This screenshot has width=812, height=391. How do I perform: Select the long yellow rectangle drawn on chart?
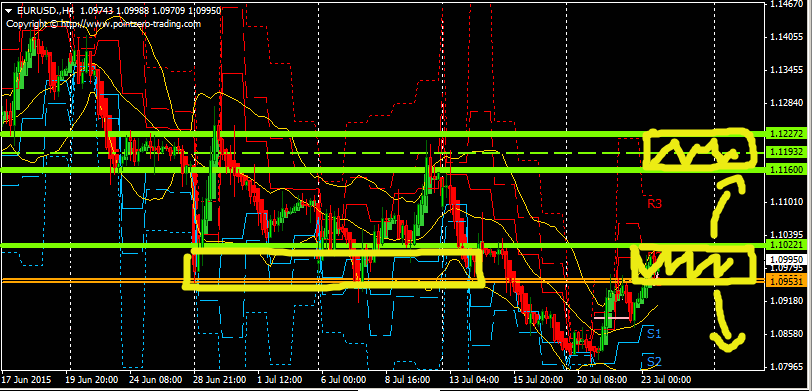point(334,269)
